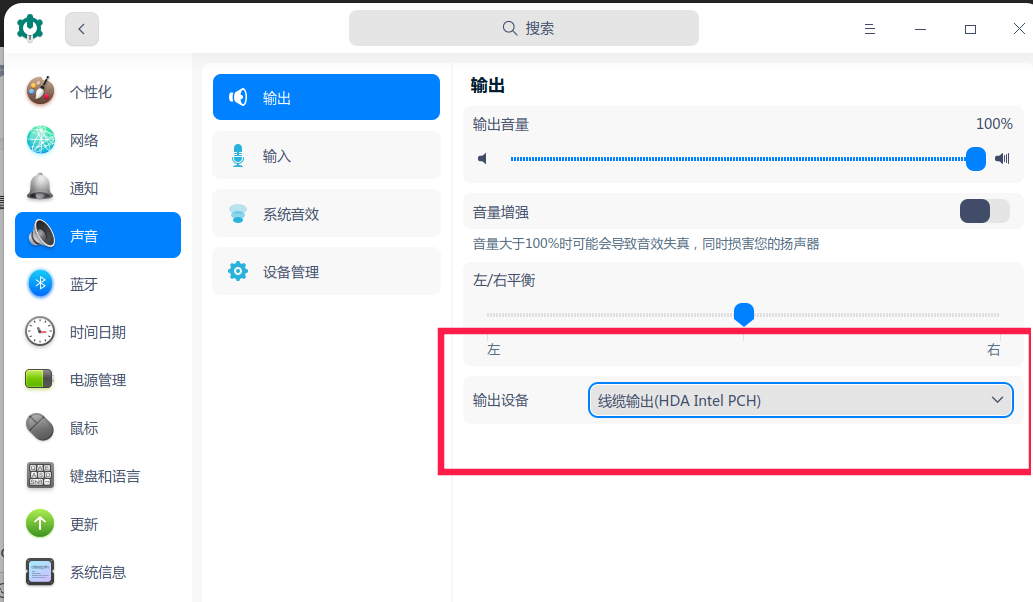
Task: Open 更新 settings
Action: pyautogui.click(x=98, y=524)
